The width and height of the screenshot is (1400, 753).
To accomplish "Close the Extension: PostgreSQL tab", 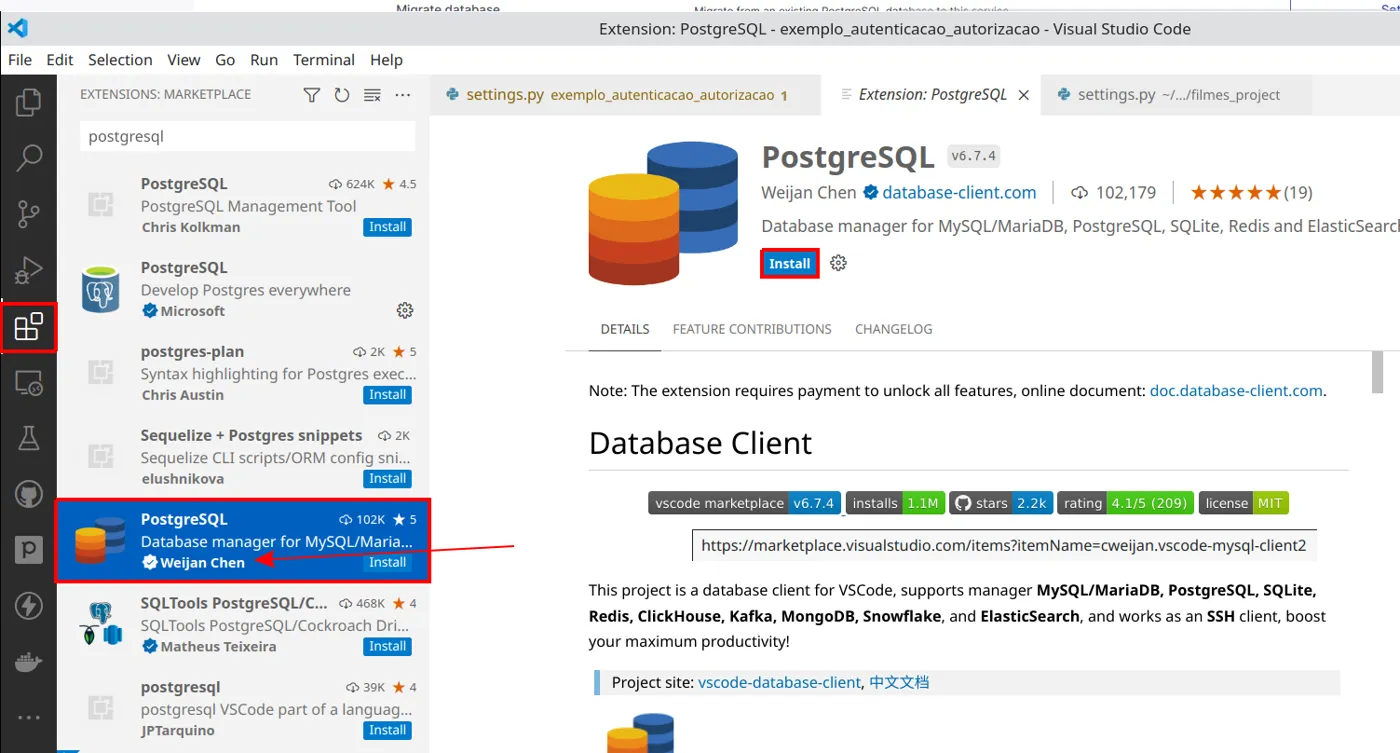I will pos(1023,95).
